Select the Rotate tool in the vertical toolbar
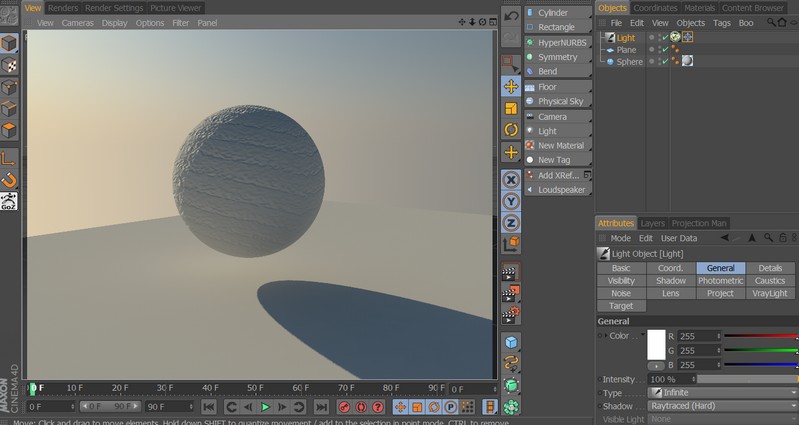The width and height of the screenshot is (799, 425). pos(511,130)
